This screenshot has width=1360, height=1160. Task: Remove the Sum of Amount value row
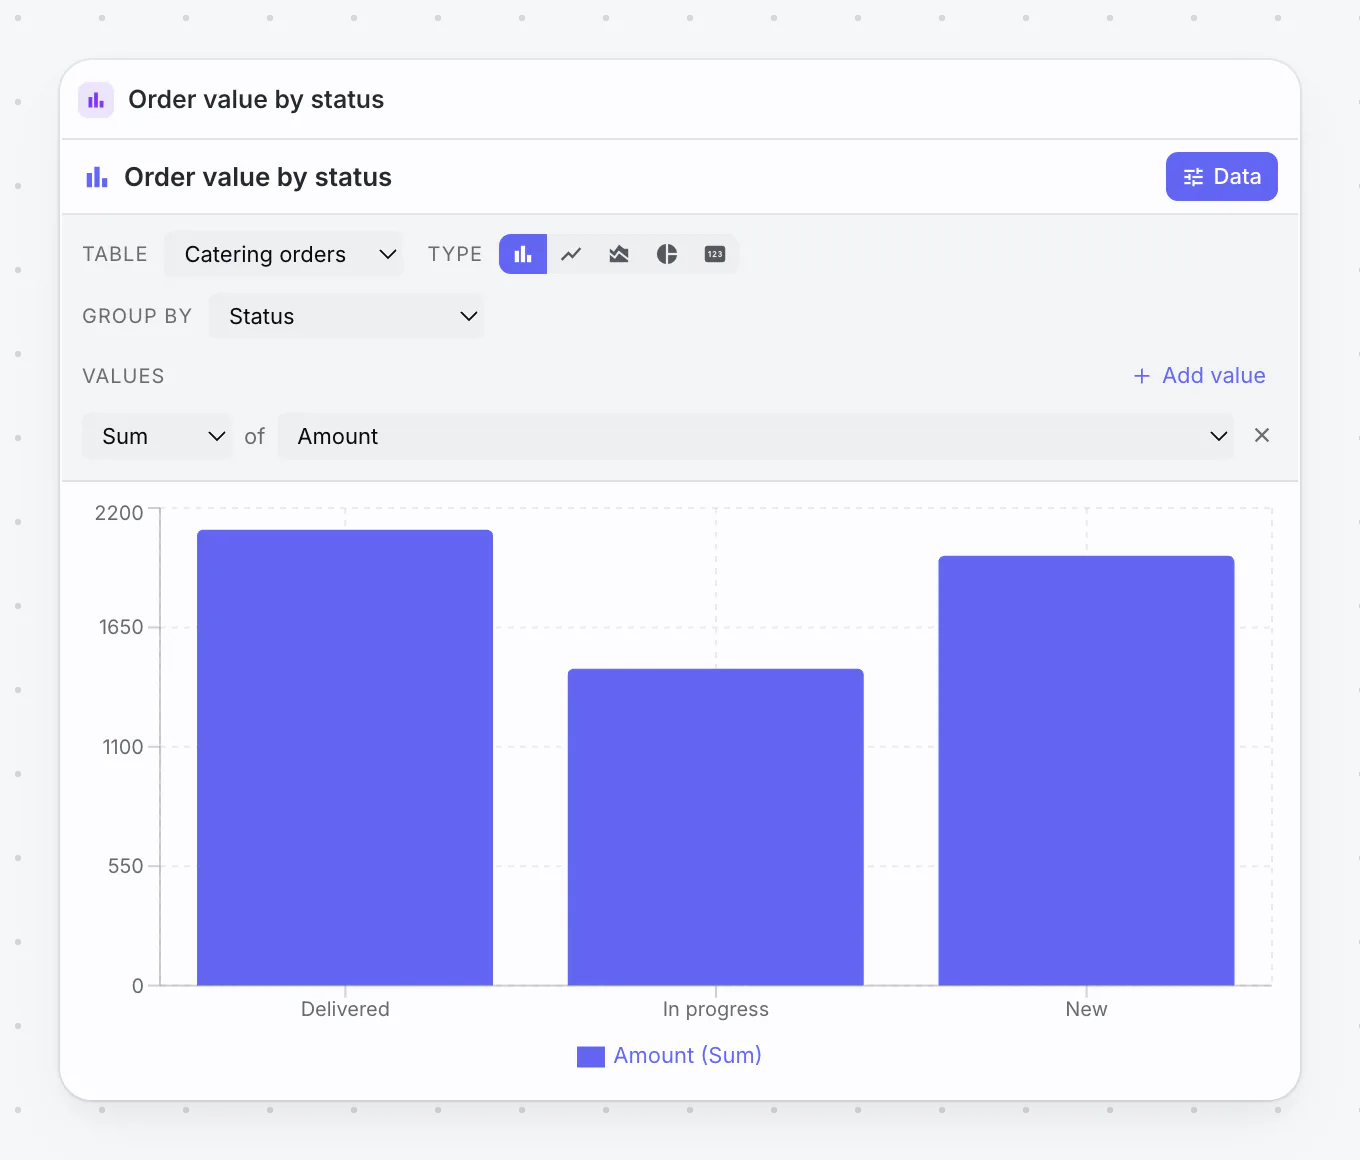1262,435
